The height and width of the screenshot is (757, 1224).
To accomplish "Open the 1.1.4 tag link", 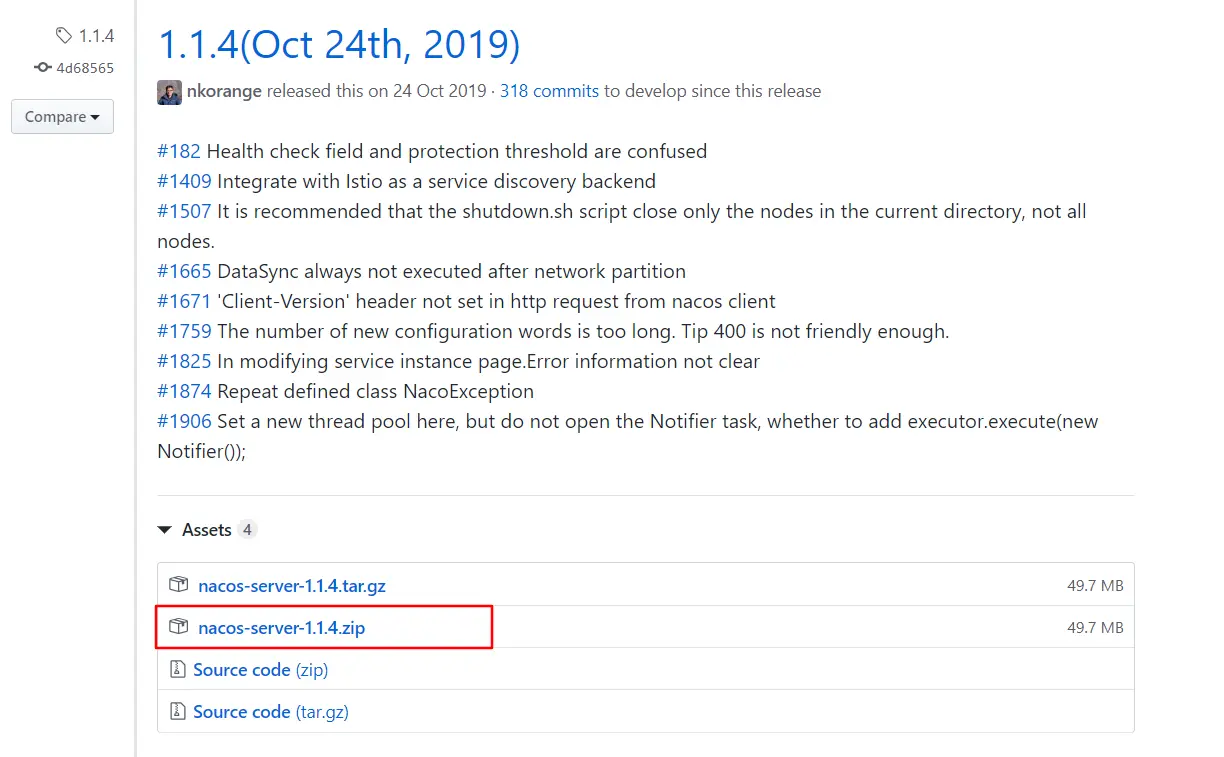I will pos(96,37).
